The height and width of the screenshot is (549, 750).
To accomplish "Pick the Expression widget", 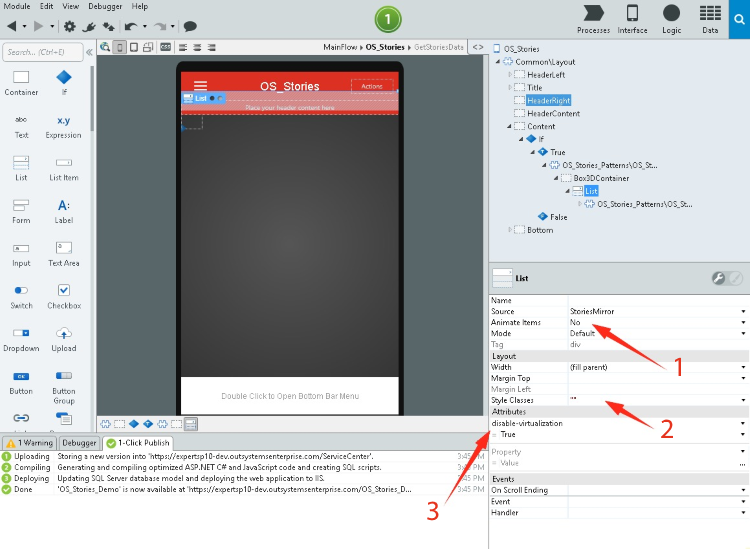I will (x=63, y=125).
